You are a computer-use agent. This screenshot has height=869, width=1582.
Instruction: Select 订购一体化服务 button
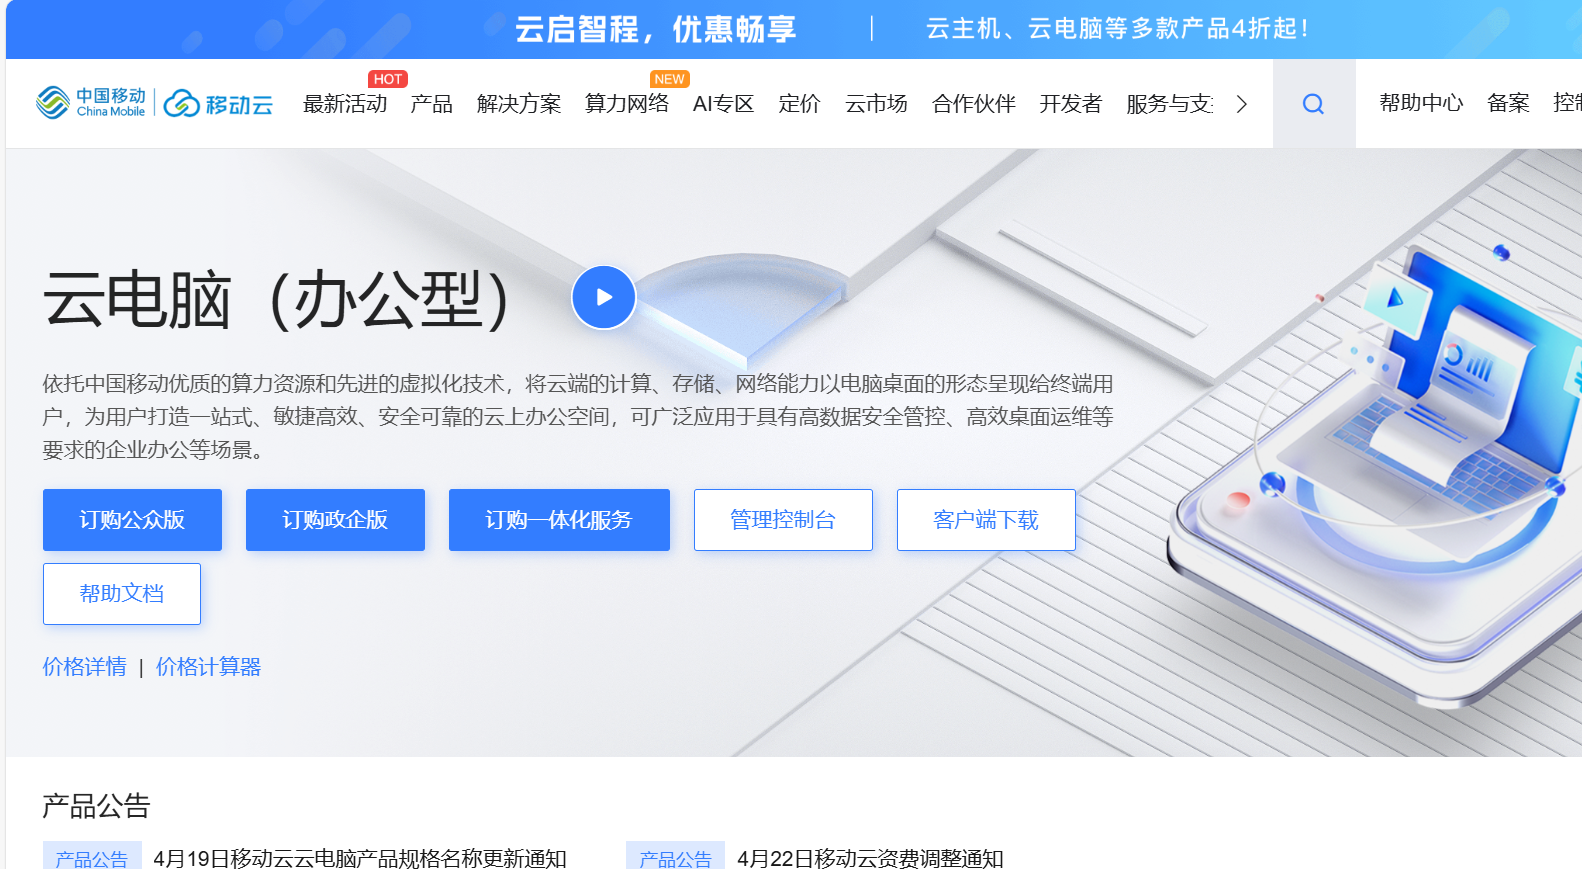tap(559, 520)
